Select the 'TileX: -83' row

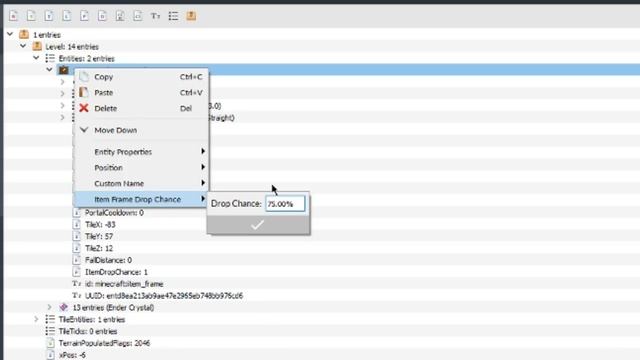100,224
